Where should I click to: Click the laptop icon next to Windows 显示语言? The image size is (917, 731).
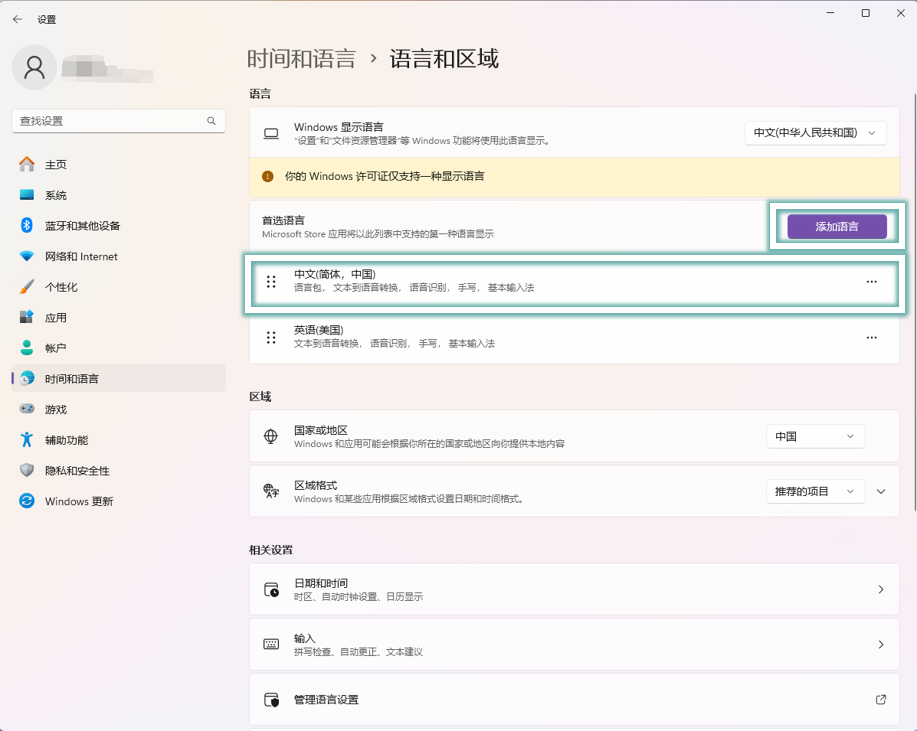coord(271,133)
